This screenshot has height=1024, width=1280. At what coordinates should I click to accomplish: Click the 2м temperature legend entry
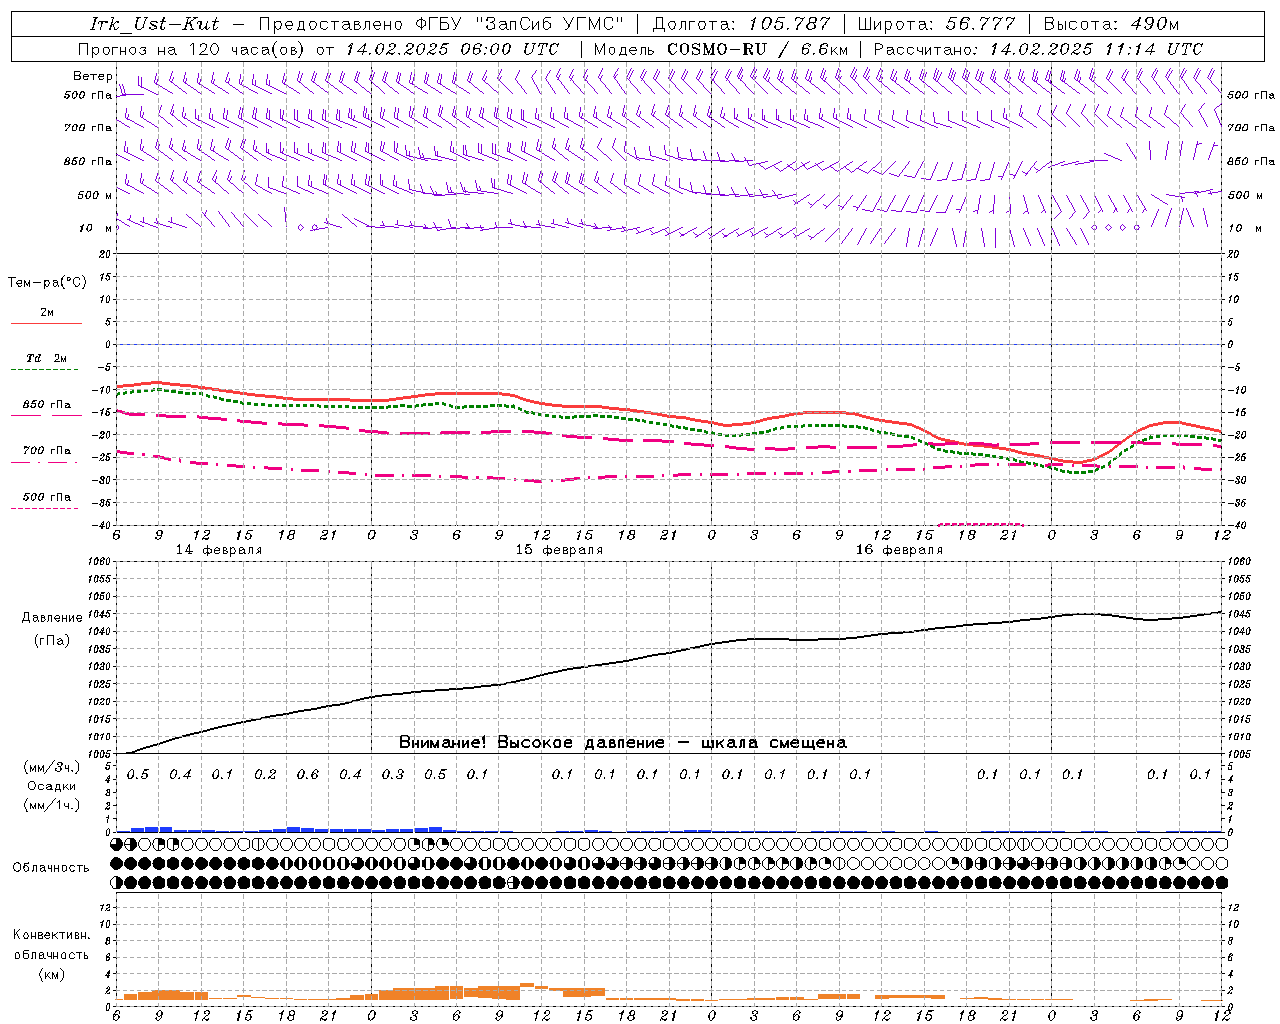tap(47, 313)
